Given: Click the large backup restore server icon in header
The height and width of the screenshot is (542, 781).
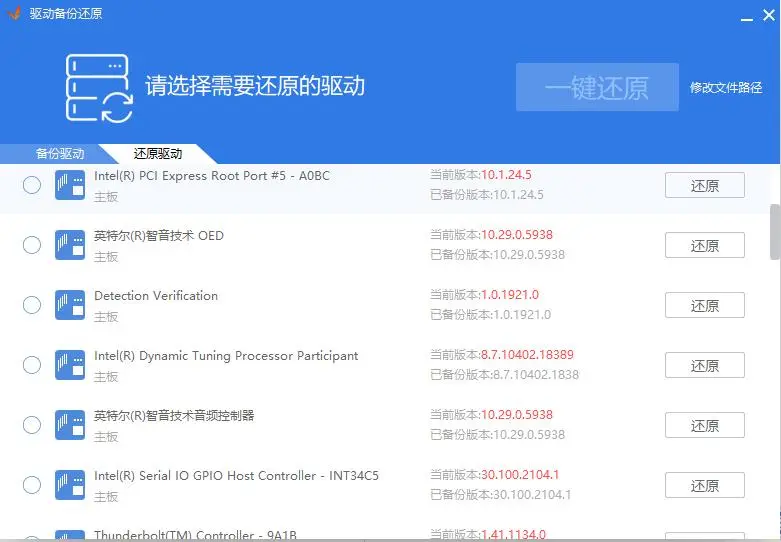Looking at the screenshot, I should coord(99,88).
